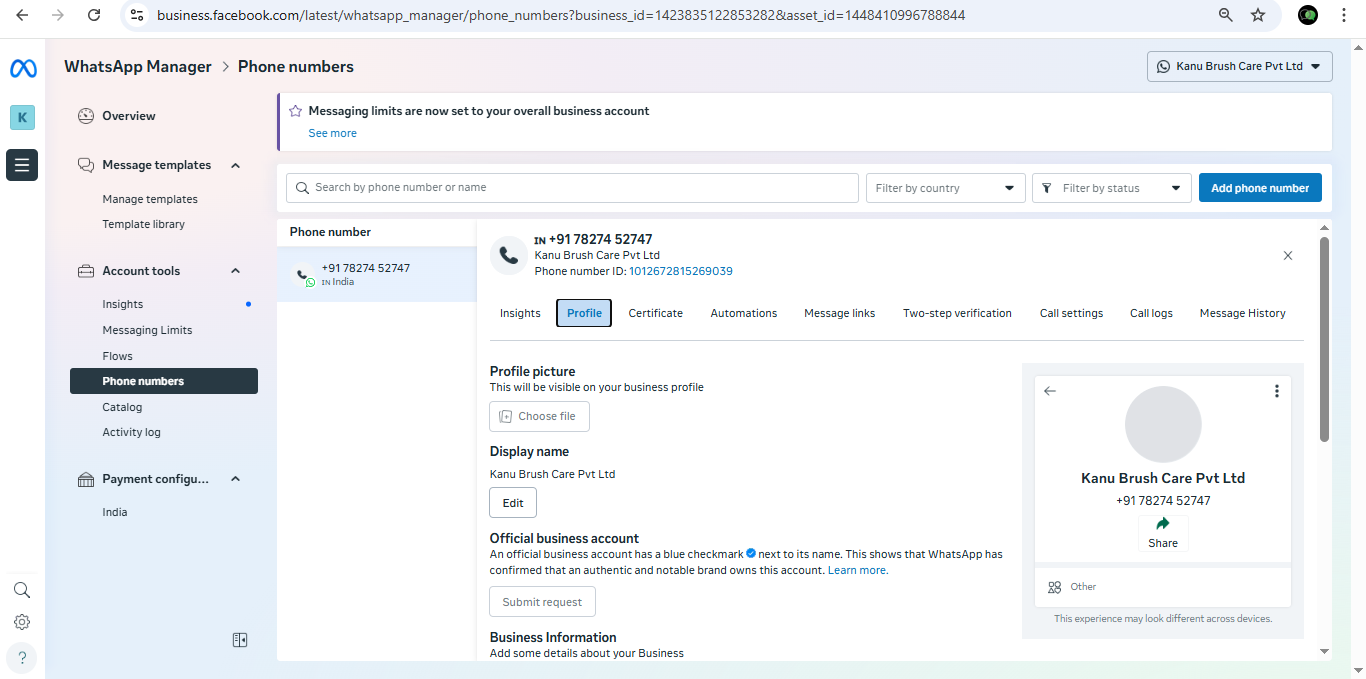The width and height of the screenshot is (1366, 679).
Task: Click the Add phone number button
Action: tap(1260, 188)
